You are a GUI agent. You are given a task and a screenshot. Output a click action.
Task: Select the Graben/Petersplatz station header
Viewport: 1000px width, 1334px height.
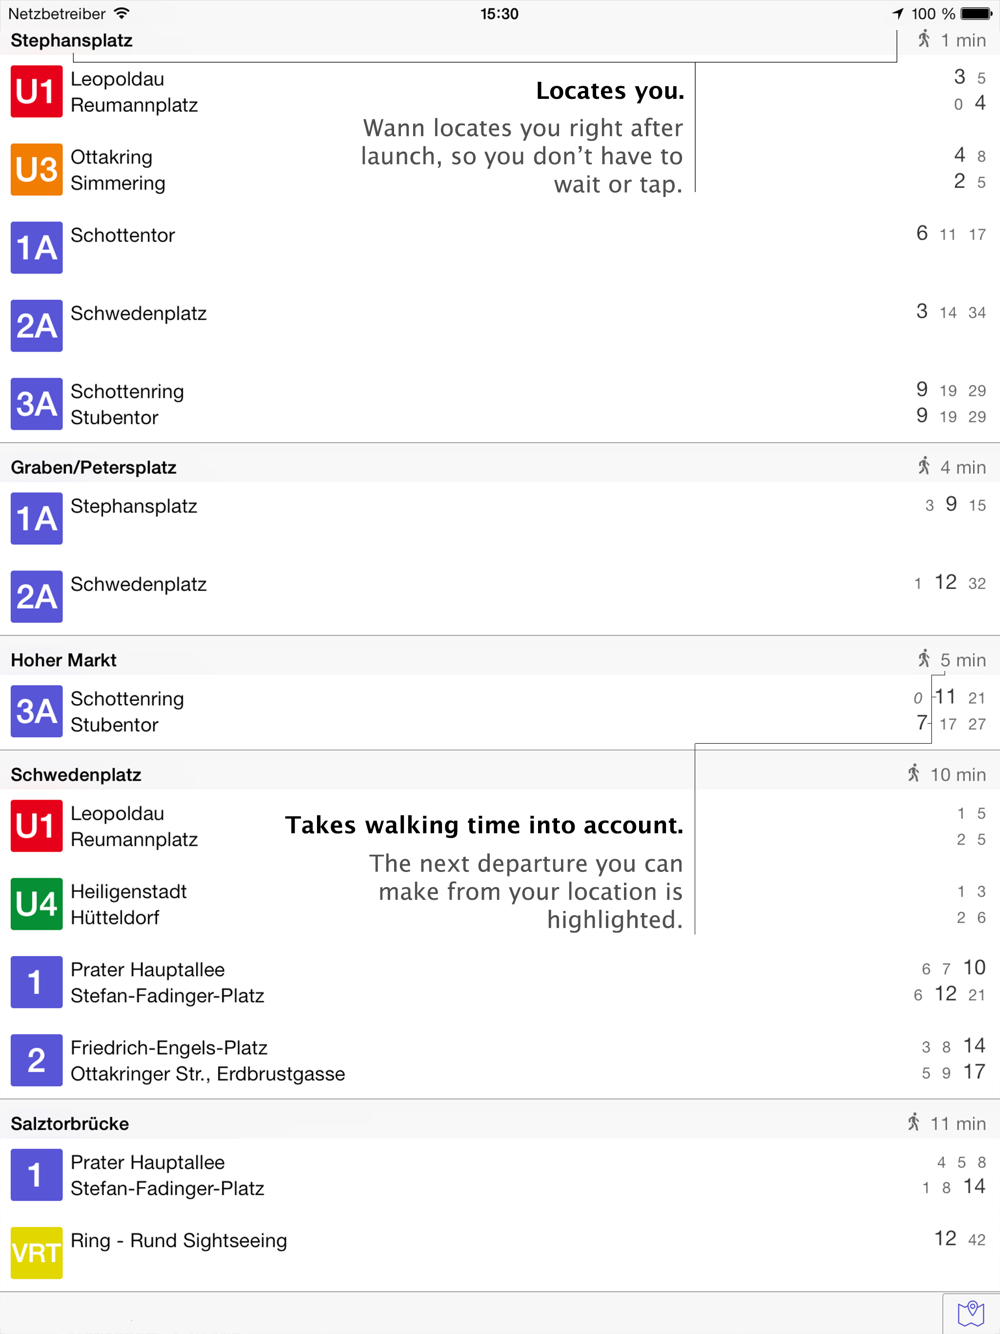point(500,467)
